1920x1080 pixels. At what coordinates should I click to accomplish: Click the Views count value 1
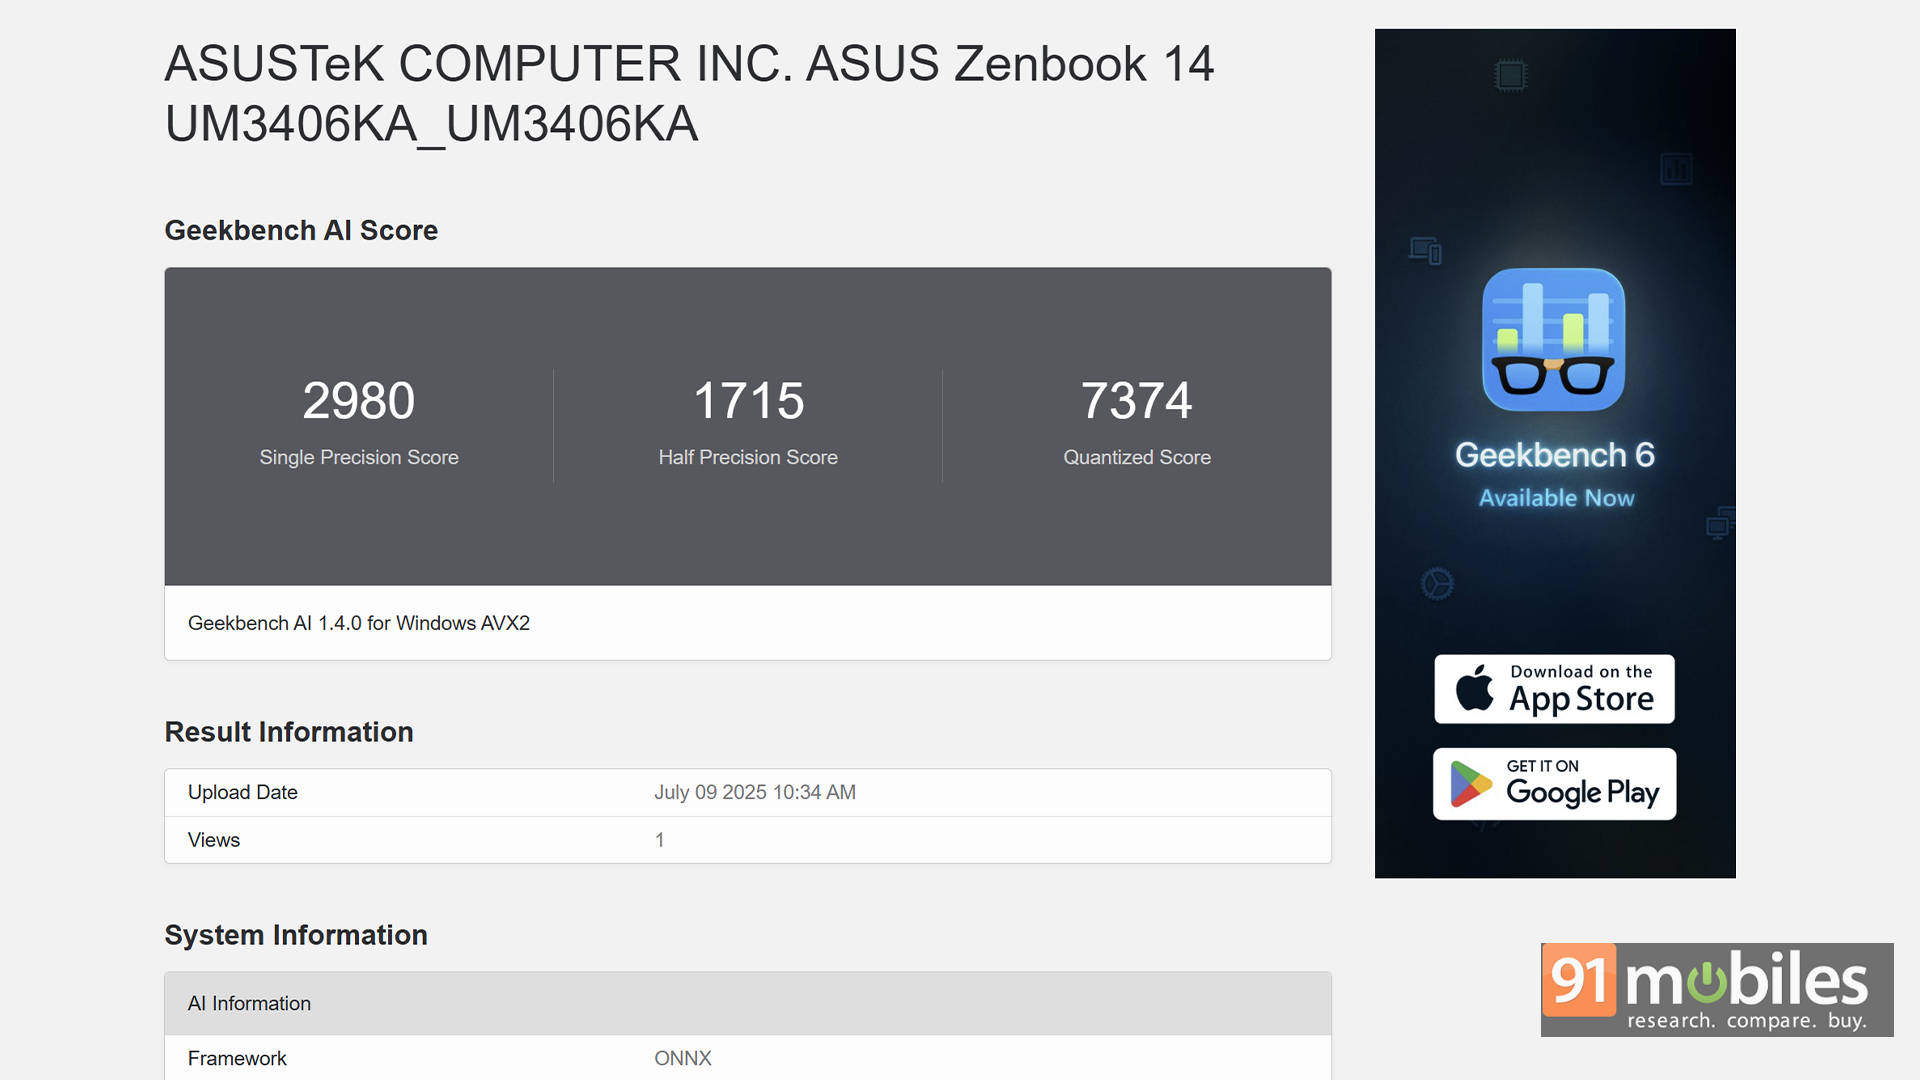(x=659, y=840)
